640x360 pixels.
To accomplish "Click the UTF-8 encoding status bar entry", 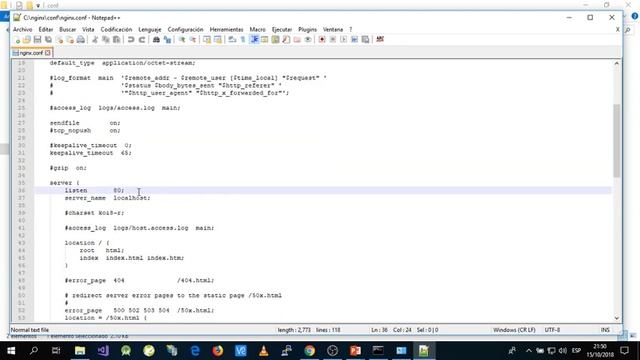I will tap(552, 330).
